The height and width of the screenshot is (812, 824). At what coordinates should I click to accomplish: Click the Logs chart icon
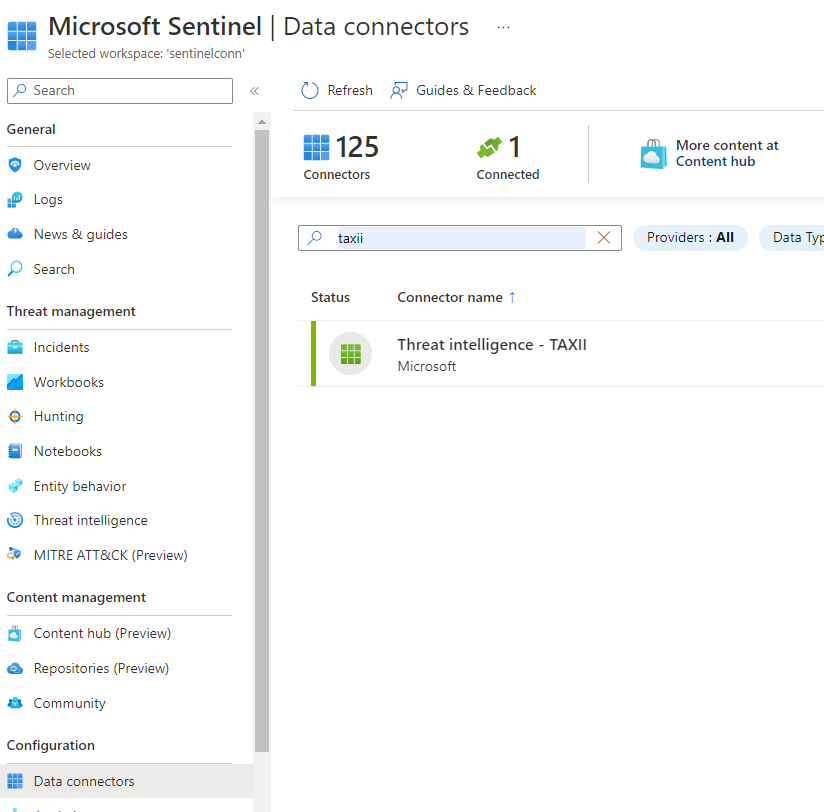click(x=15, y=200)
